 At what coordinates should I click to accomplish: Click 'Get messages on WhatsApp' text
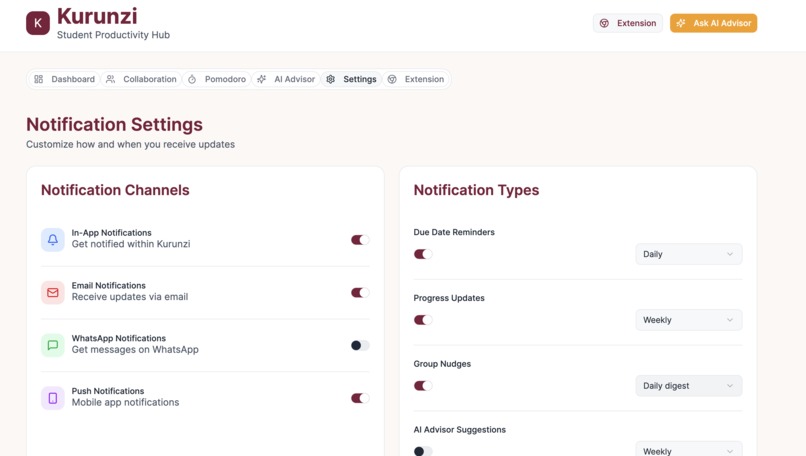click(135, 350)
